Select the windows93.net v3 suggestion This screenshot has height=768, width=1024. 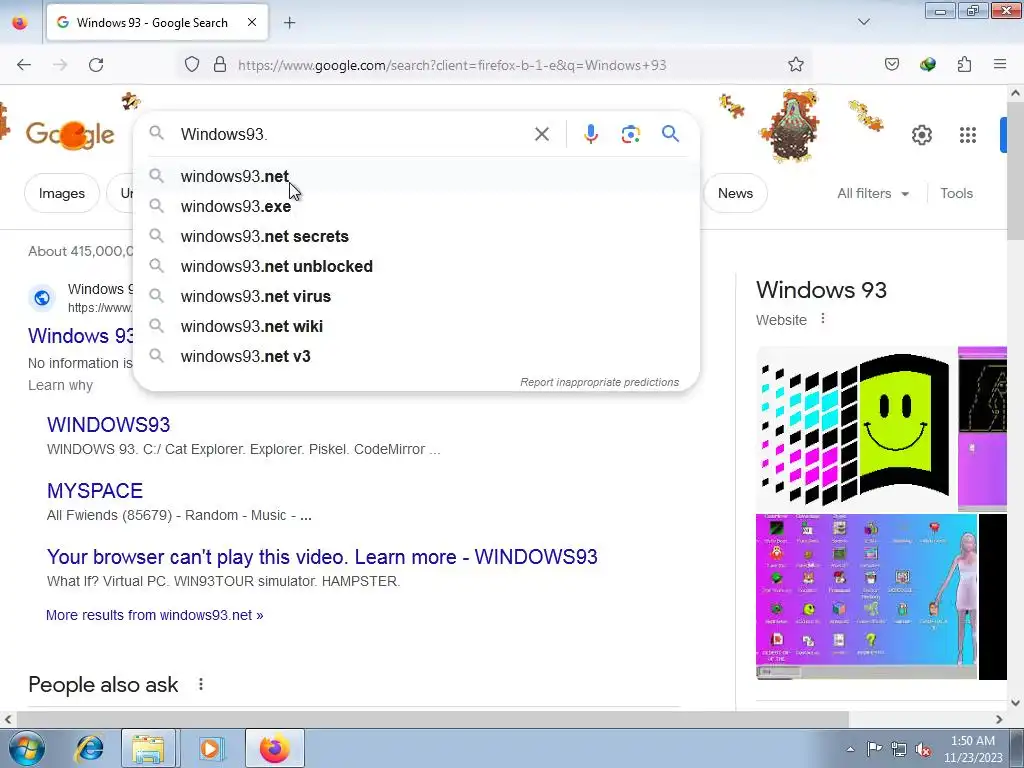417,357
